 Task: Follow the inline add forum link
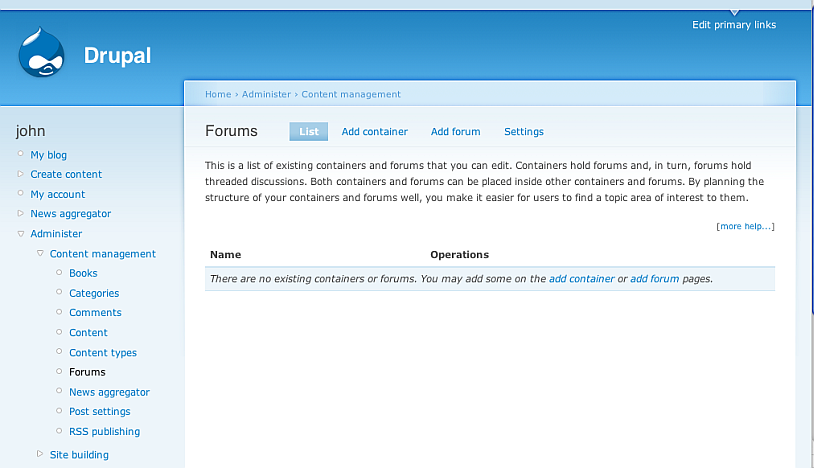pyautogui.click(x=654, y=279)
